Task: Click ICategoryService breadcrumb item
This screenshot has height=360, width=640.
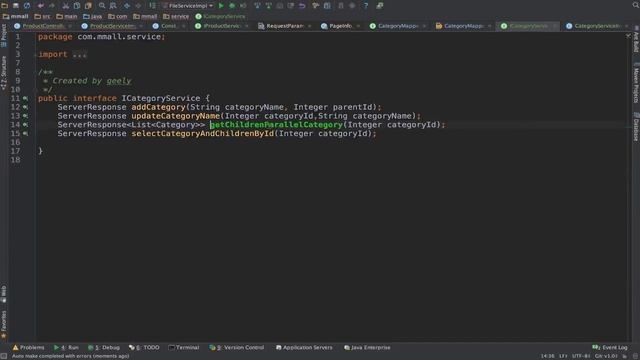Action: [220, 16]
